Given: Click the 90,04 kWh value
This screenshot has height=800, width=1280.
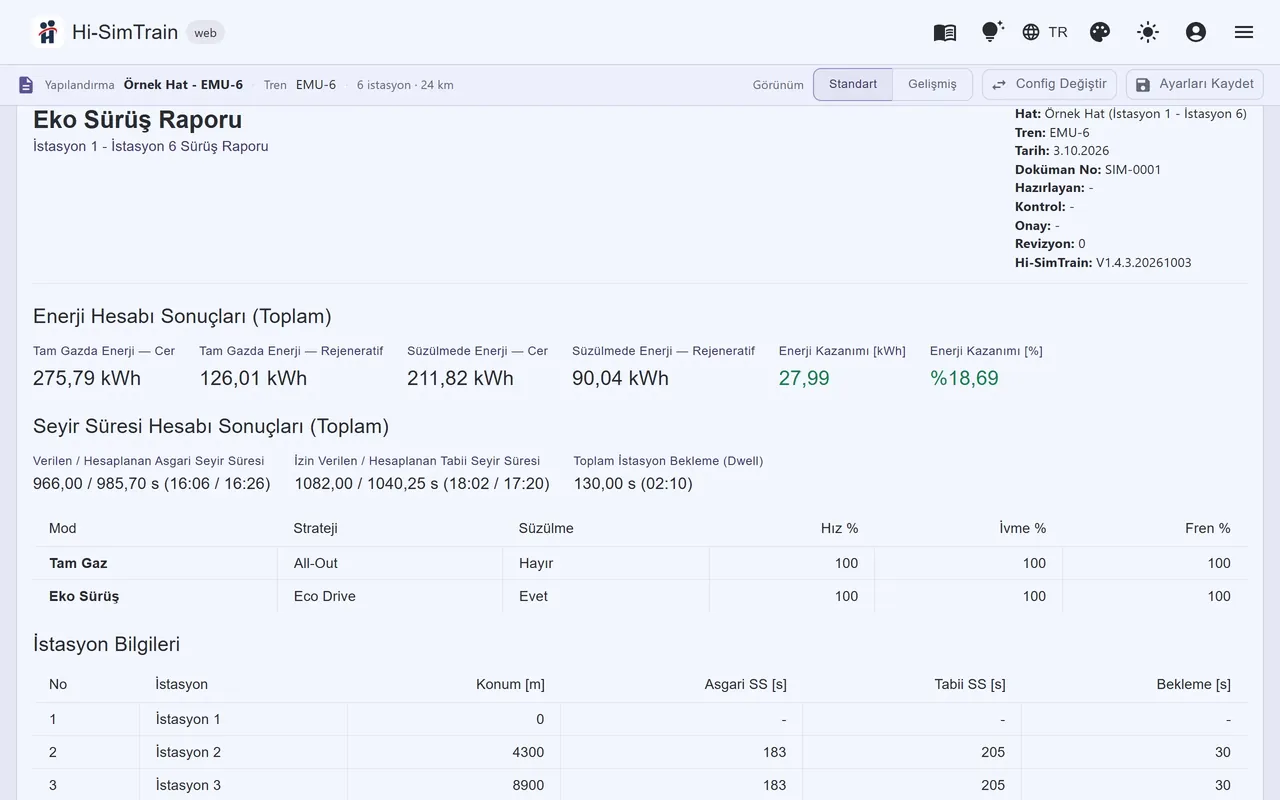Looking at the screenshot, I should [x=620, y=378].
